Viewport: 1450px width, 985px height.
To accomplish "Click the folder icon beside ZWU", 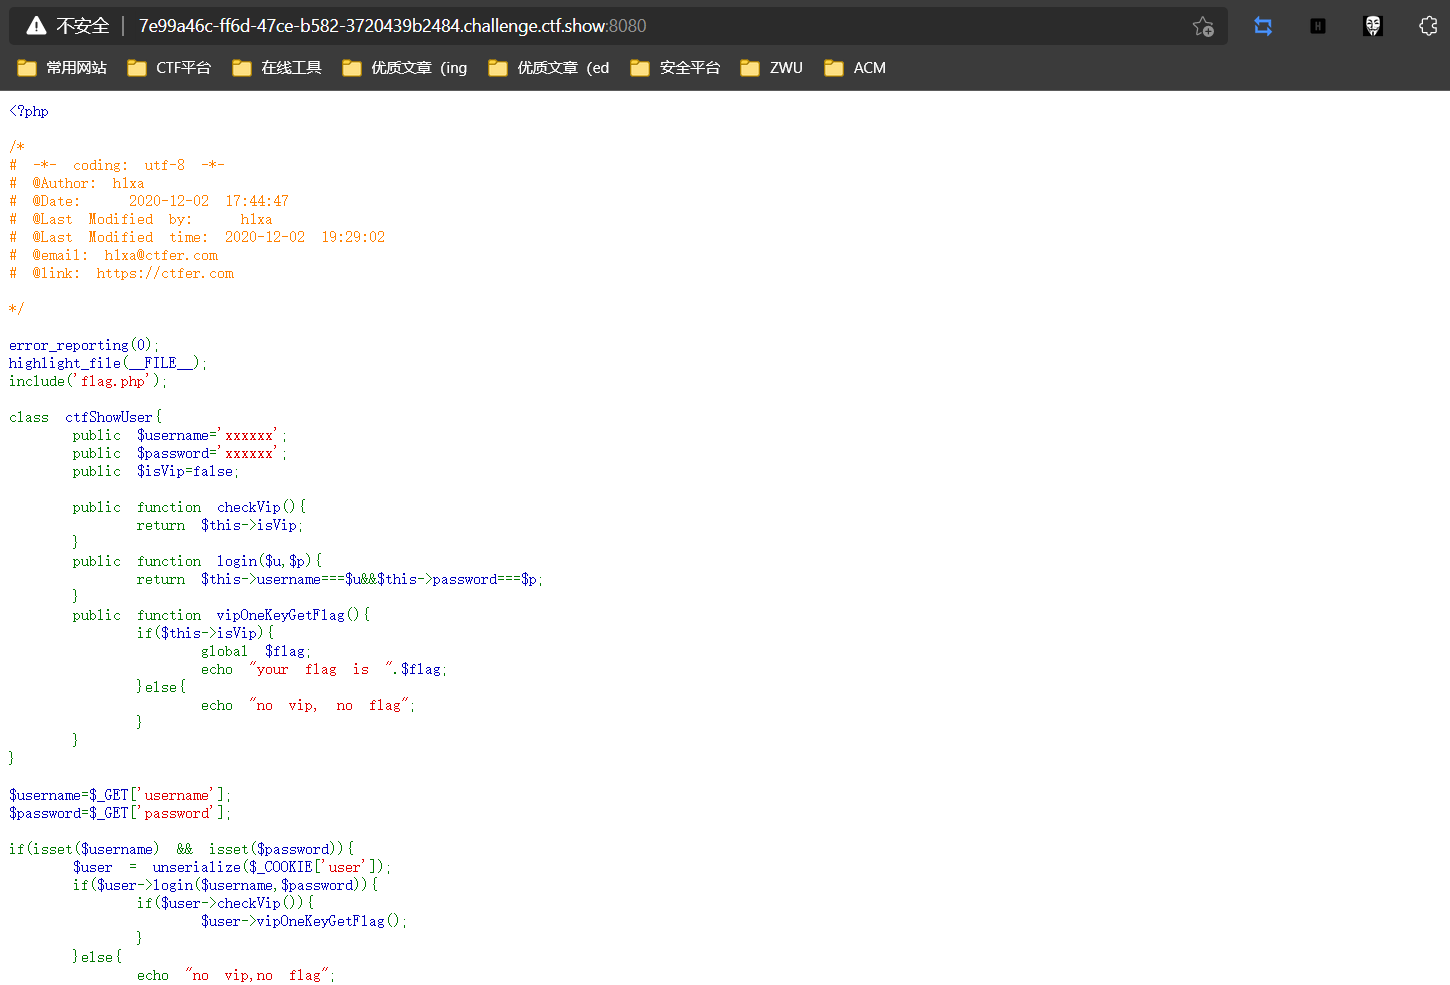I will [750, 68].
